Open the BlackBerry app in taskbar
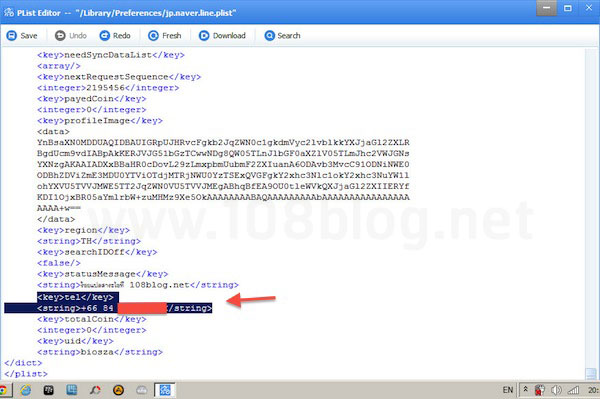The height and width of the screenshot is (399, 600). coord(49,390)
